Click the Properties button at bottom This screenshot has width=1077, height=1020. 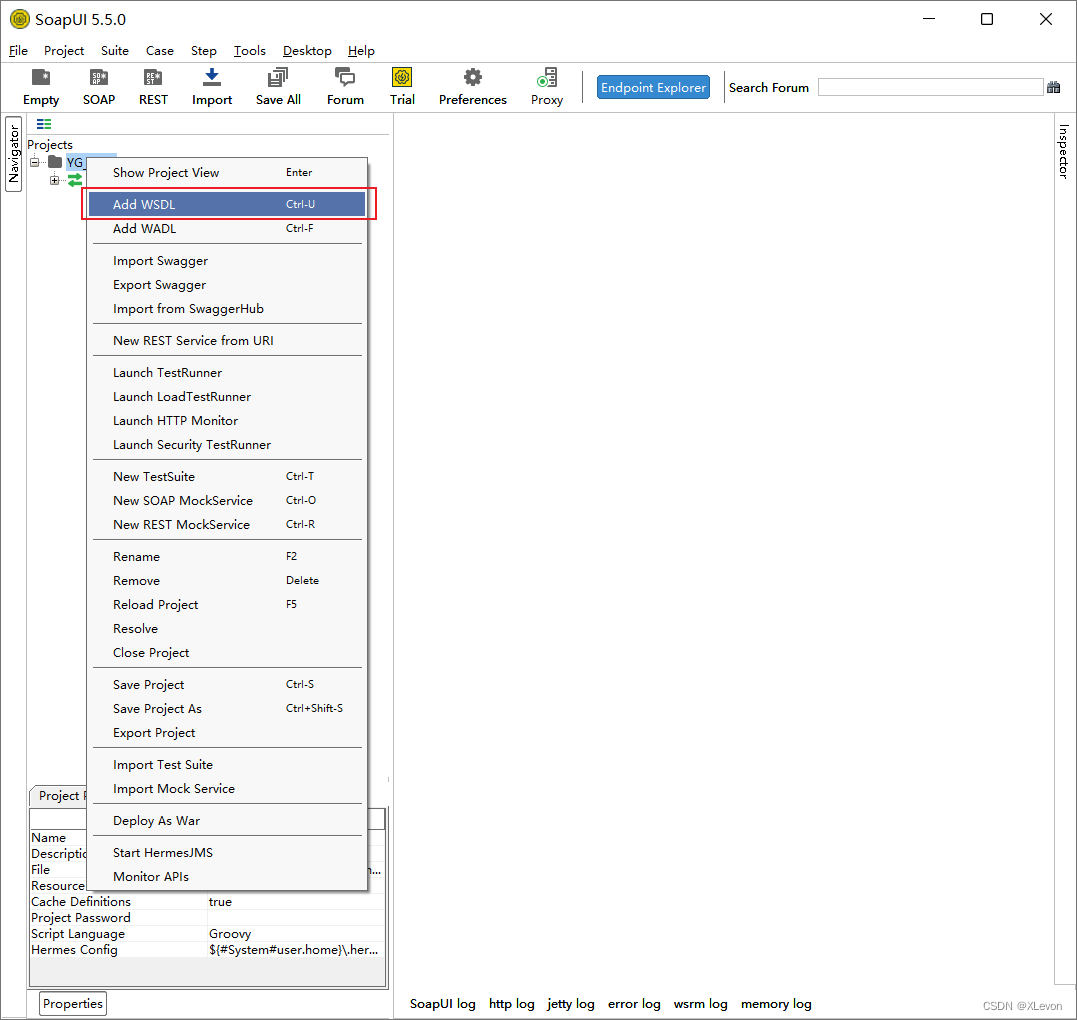click(x=73, y=1004)
